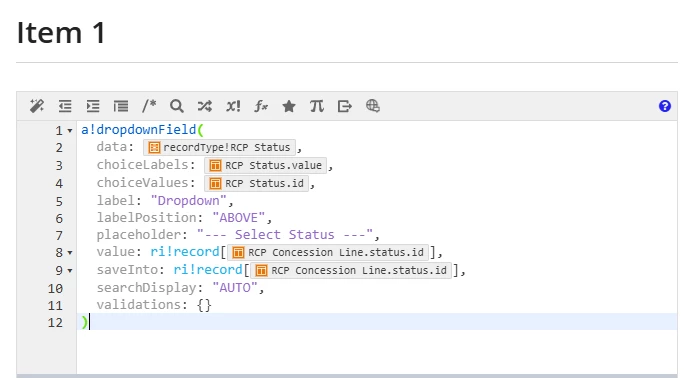Open the search magnifier in editor toolbar
Image resolution: width=699 pixels, height=378 pixels.
click(177, 106)
